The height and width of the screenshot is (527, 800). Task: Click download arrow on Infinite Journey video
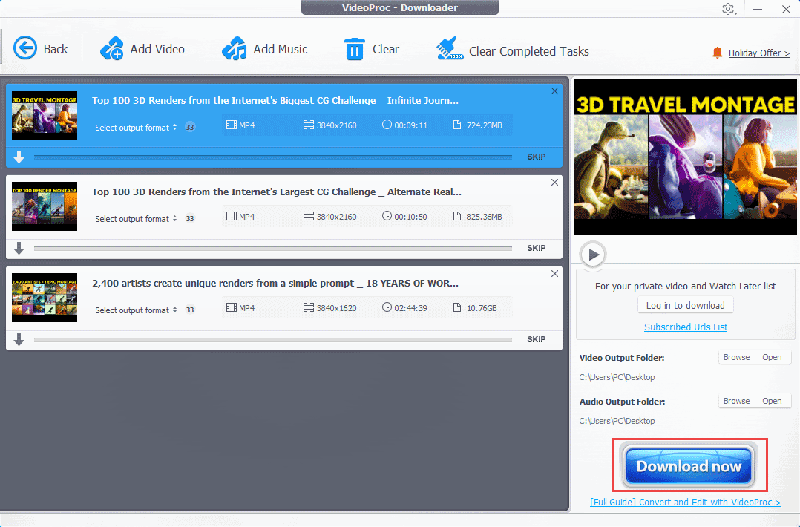coord(19,157)
